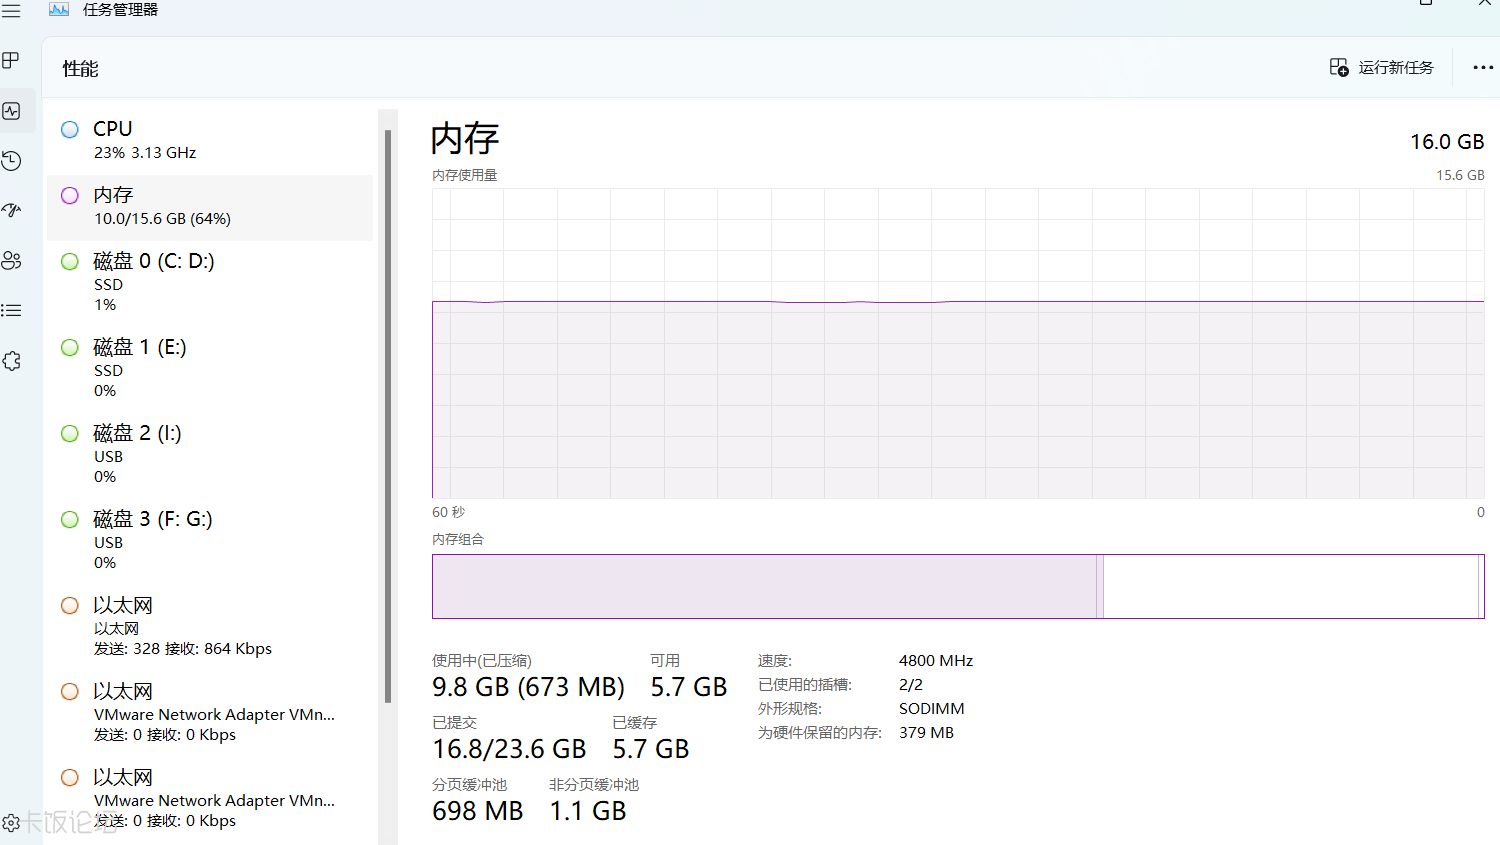Click the 4800 MHz speed value
The height and width of the screenshot is (845, 1500).
tap(936, 661)
